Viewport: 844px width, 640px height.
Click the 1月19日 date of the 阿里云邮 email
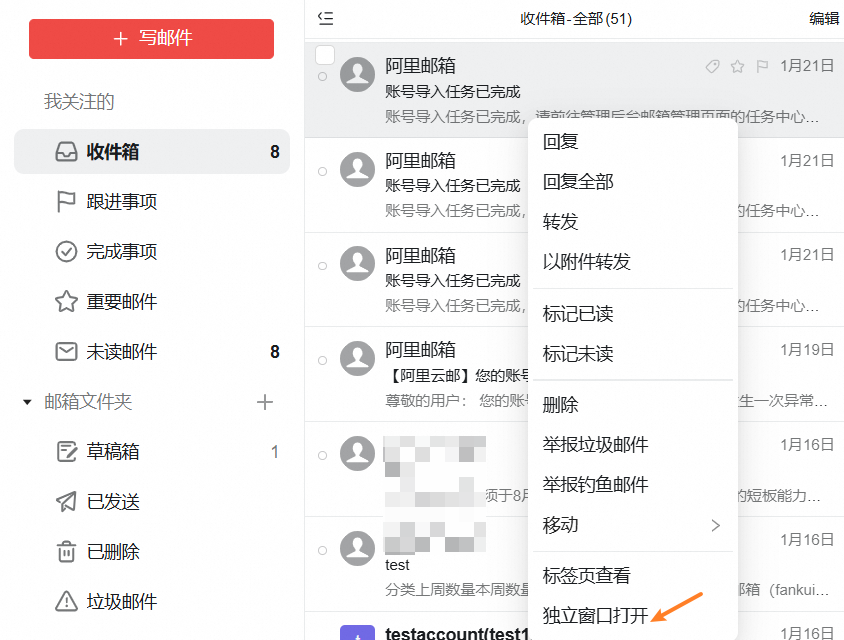pyautogui.click(x=807, y=350)
